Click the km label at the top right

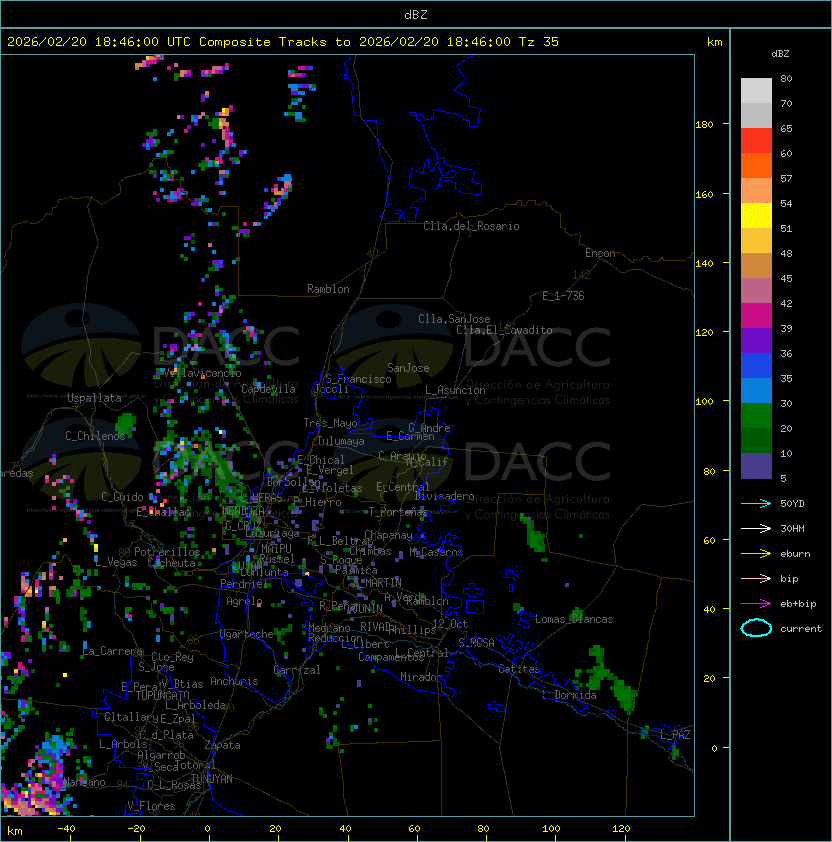[x=714, y=42]
